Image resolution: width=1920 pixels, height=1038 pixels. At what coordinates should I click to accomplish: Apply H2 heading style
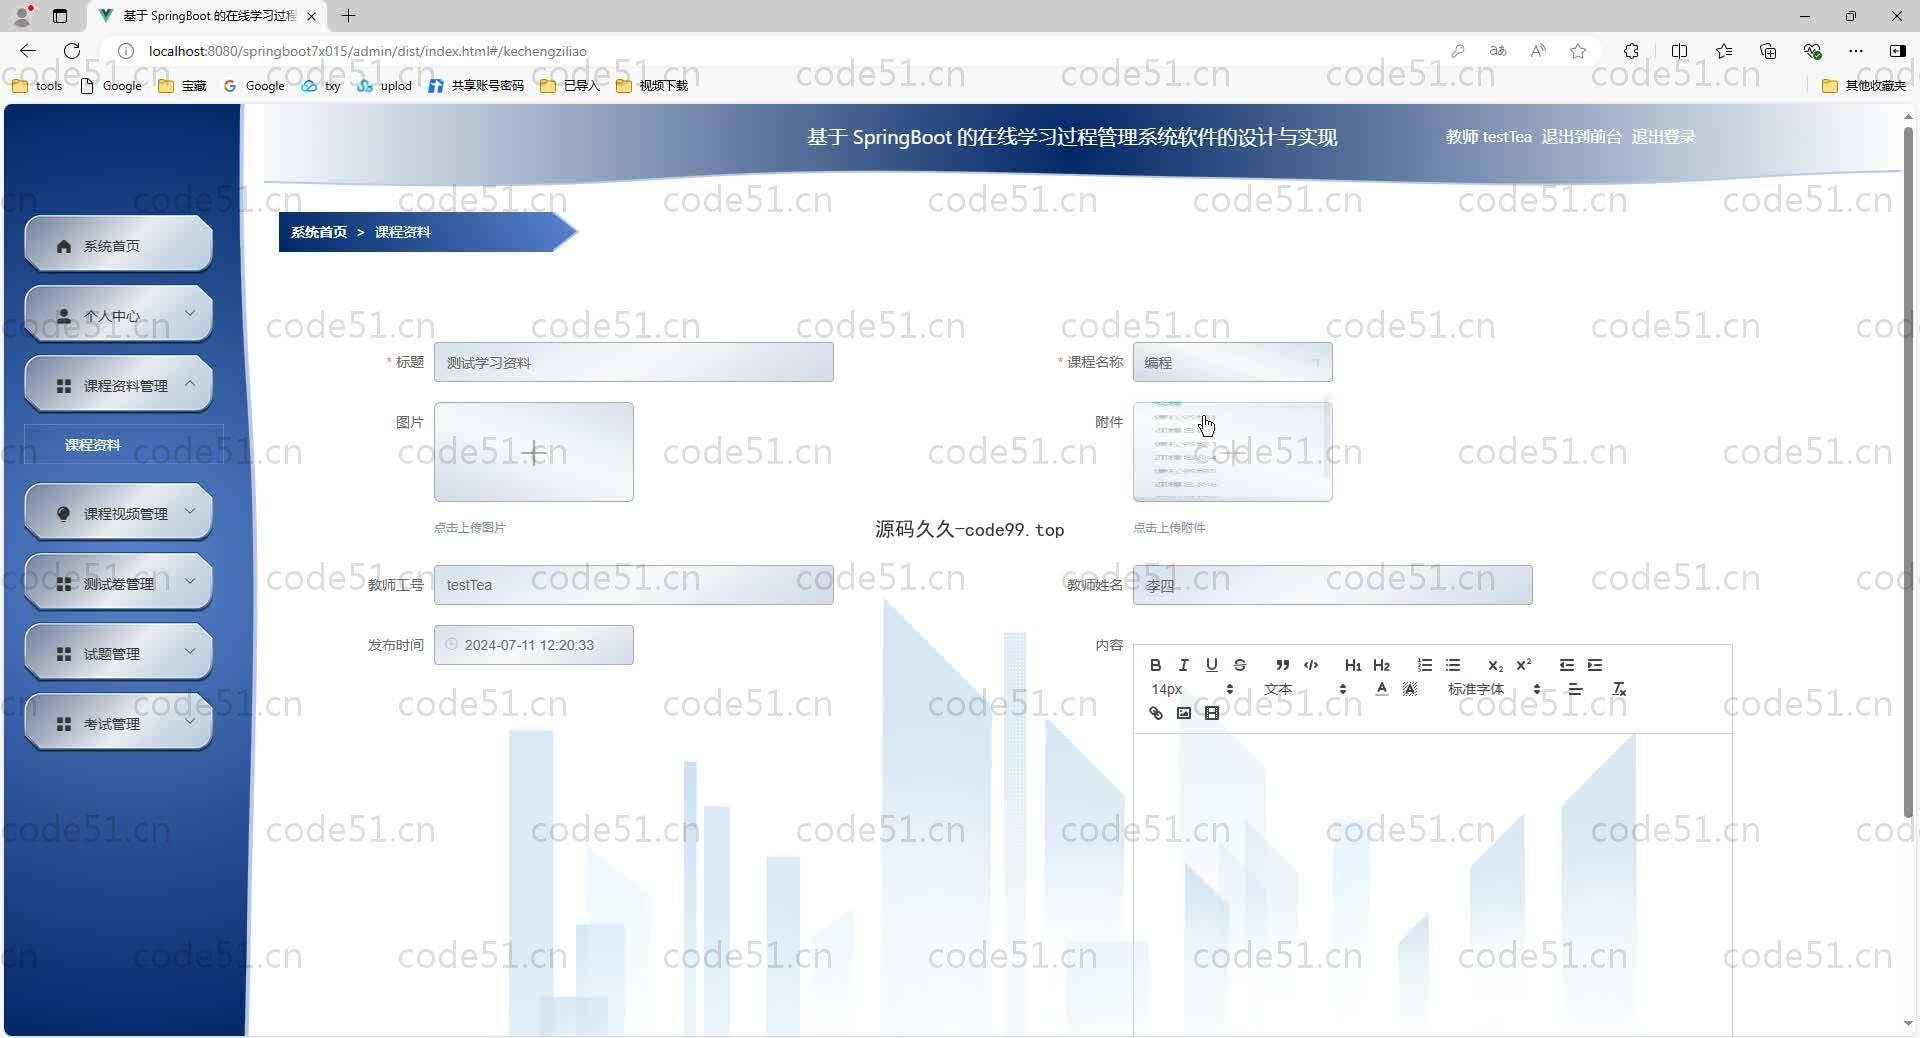pyautogui.click(x=1382, y=665)
